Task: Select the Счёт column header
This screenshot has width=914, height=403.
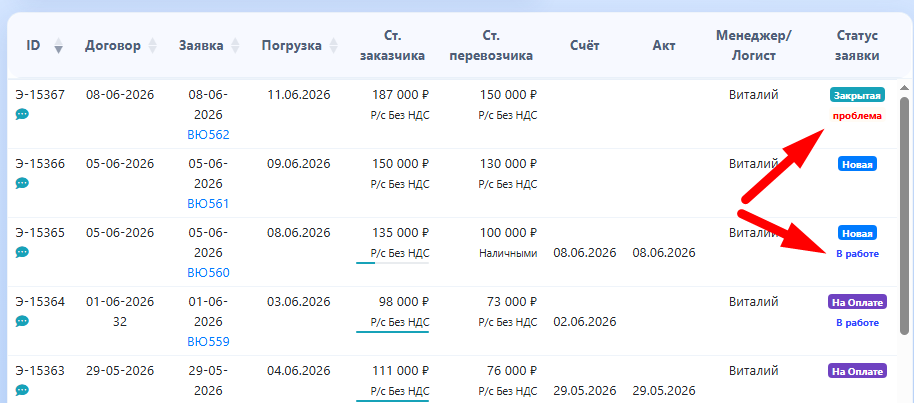Action: click(x=585, y=46)
